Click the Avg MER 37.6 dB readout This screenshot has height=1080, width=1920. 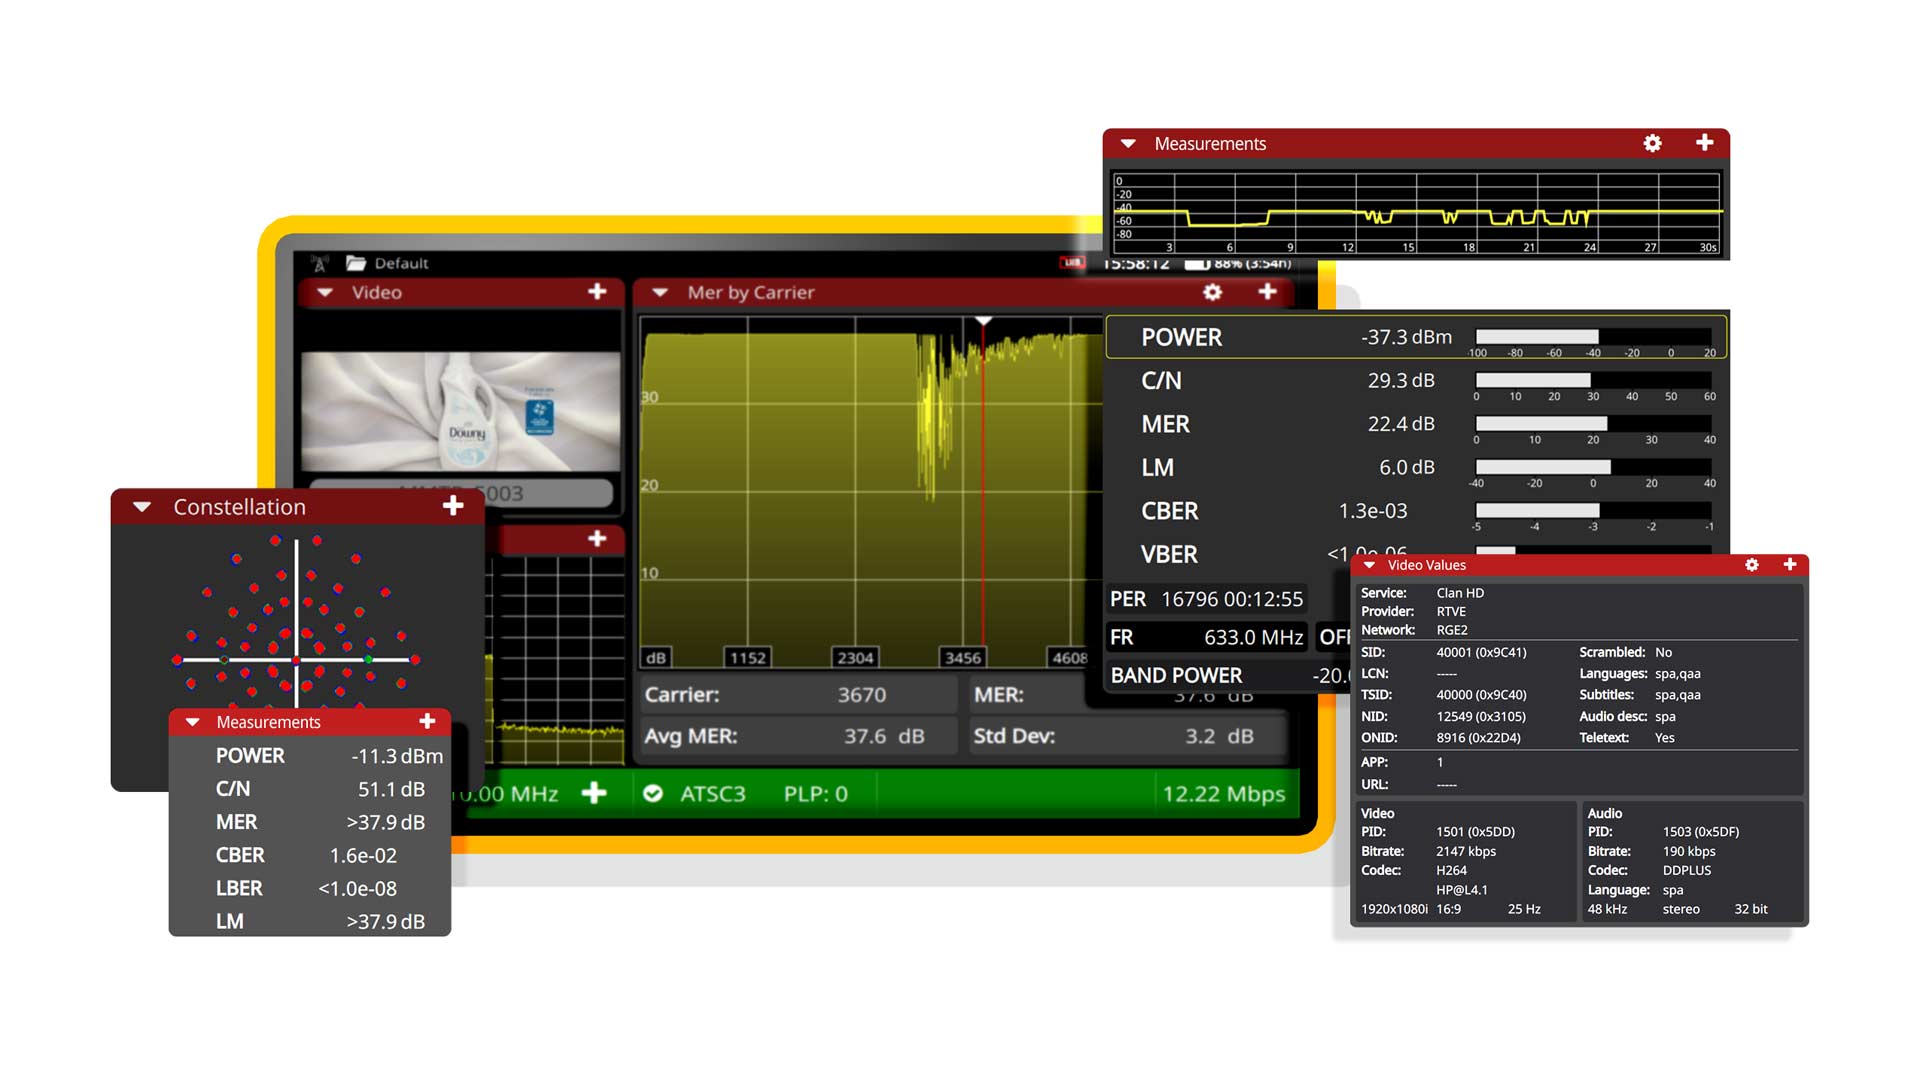tap(797, 736)
